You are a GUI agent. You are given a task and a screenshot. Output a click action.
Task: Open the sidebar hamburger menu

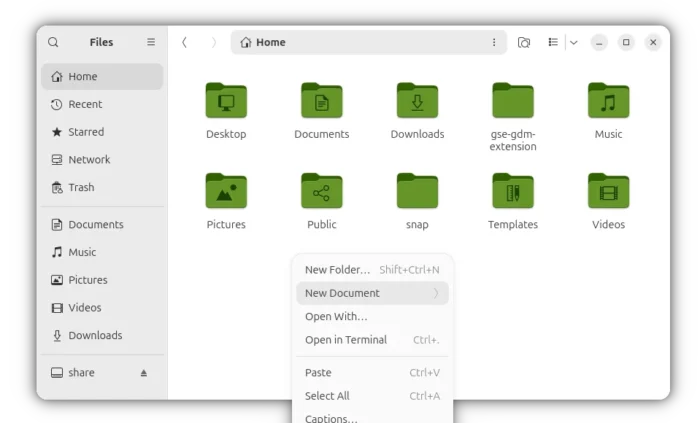[x=151, y=43]
